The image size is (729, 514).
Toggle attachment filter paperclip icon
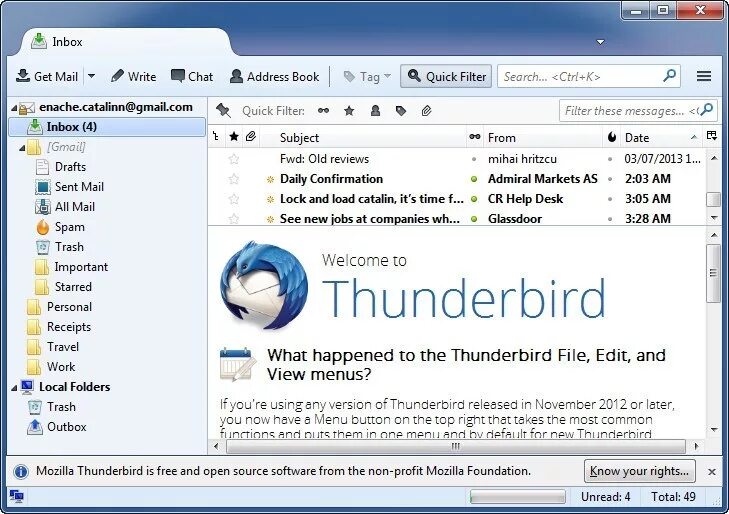[426, 111]
